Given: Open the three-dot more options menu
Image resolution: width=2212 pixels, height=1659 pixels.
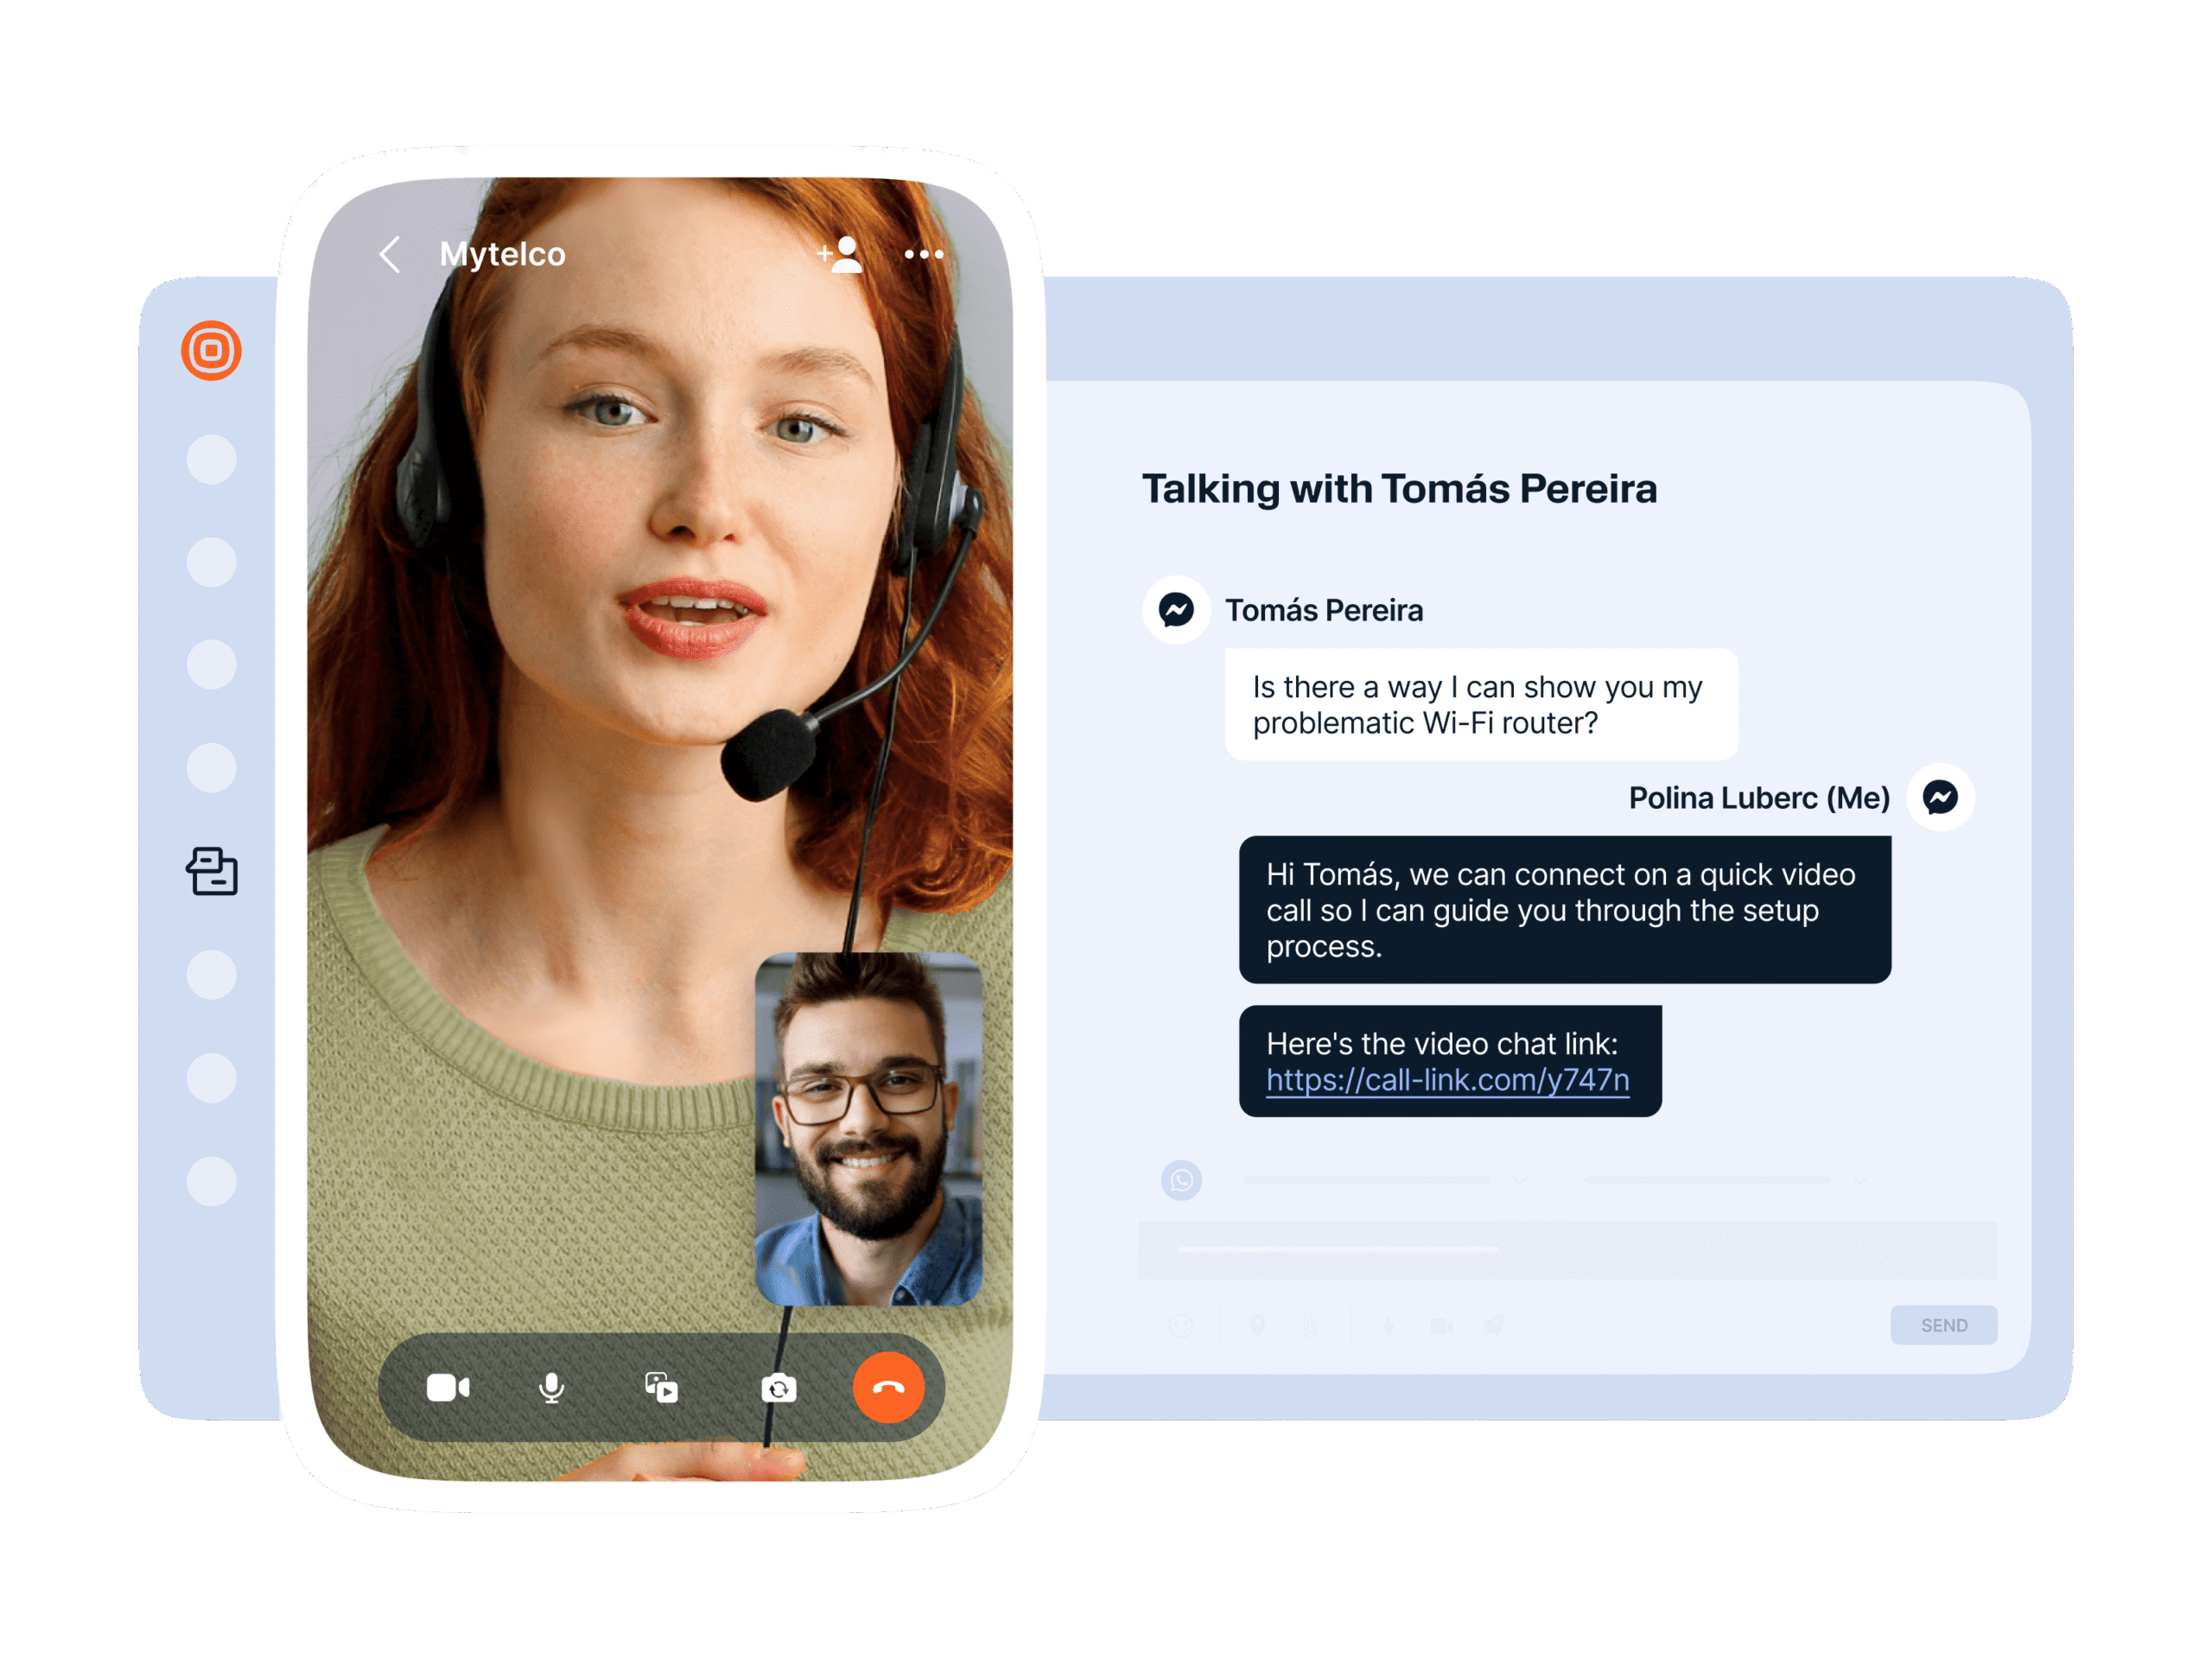Looking at the screenshot, I should pyautogui.click(x=923, y=255).
